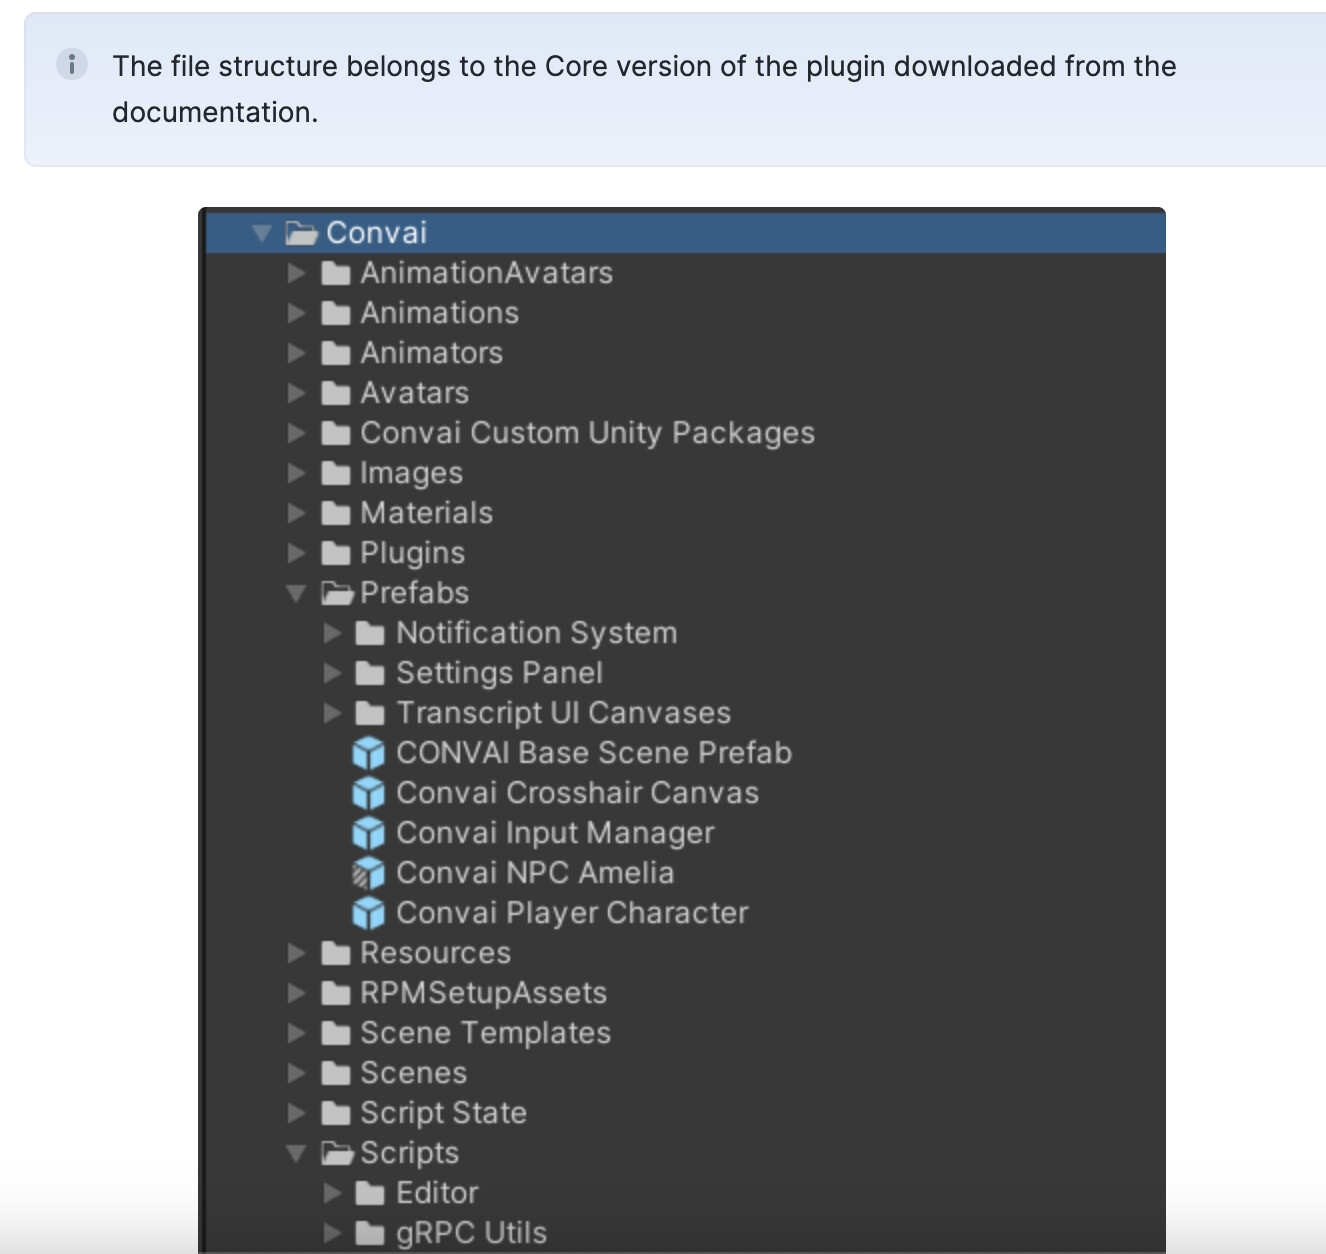Select the 'Transcript UI Canvases' label
1326x1254 pixels.
564,714
